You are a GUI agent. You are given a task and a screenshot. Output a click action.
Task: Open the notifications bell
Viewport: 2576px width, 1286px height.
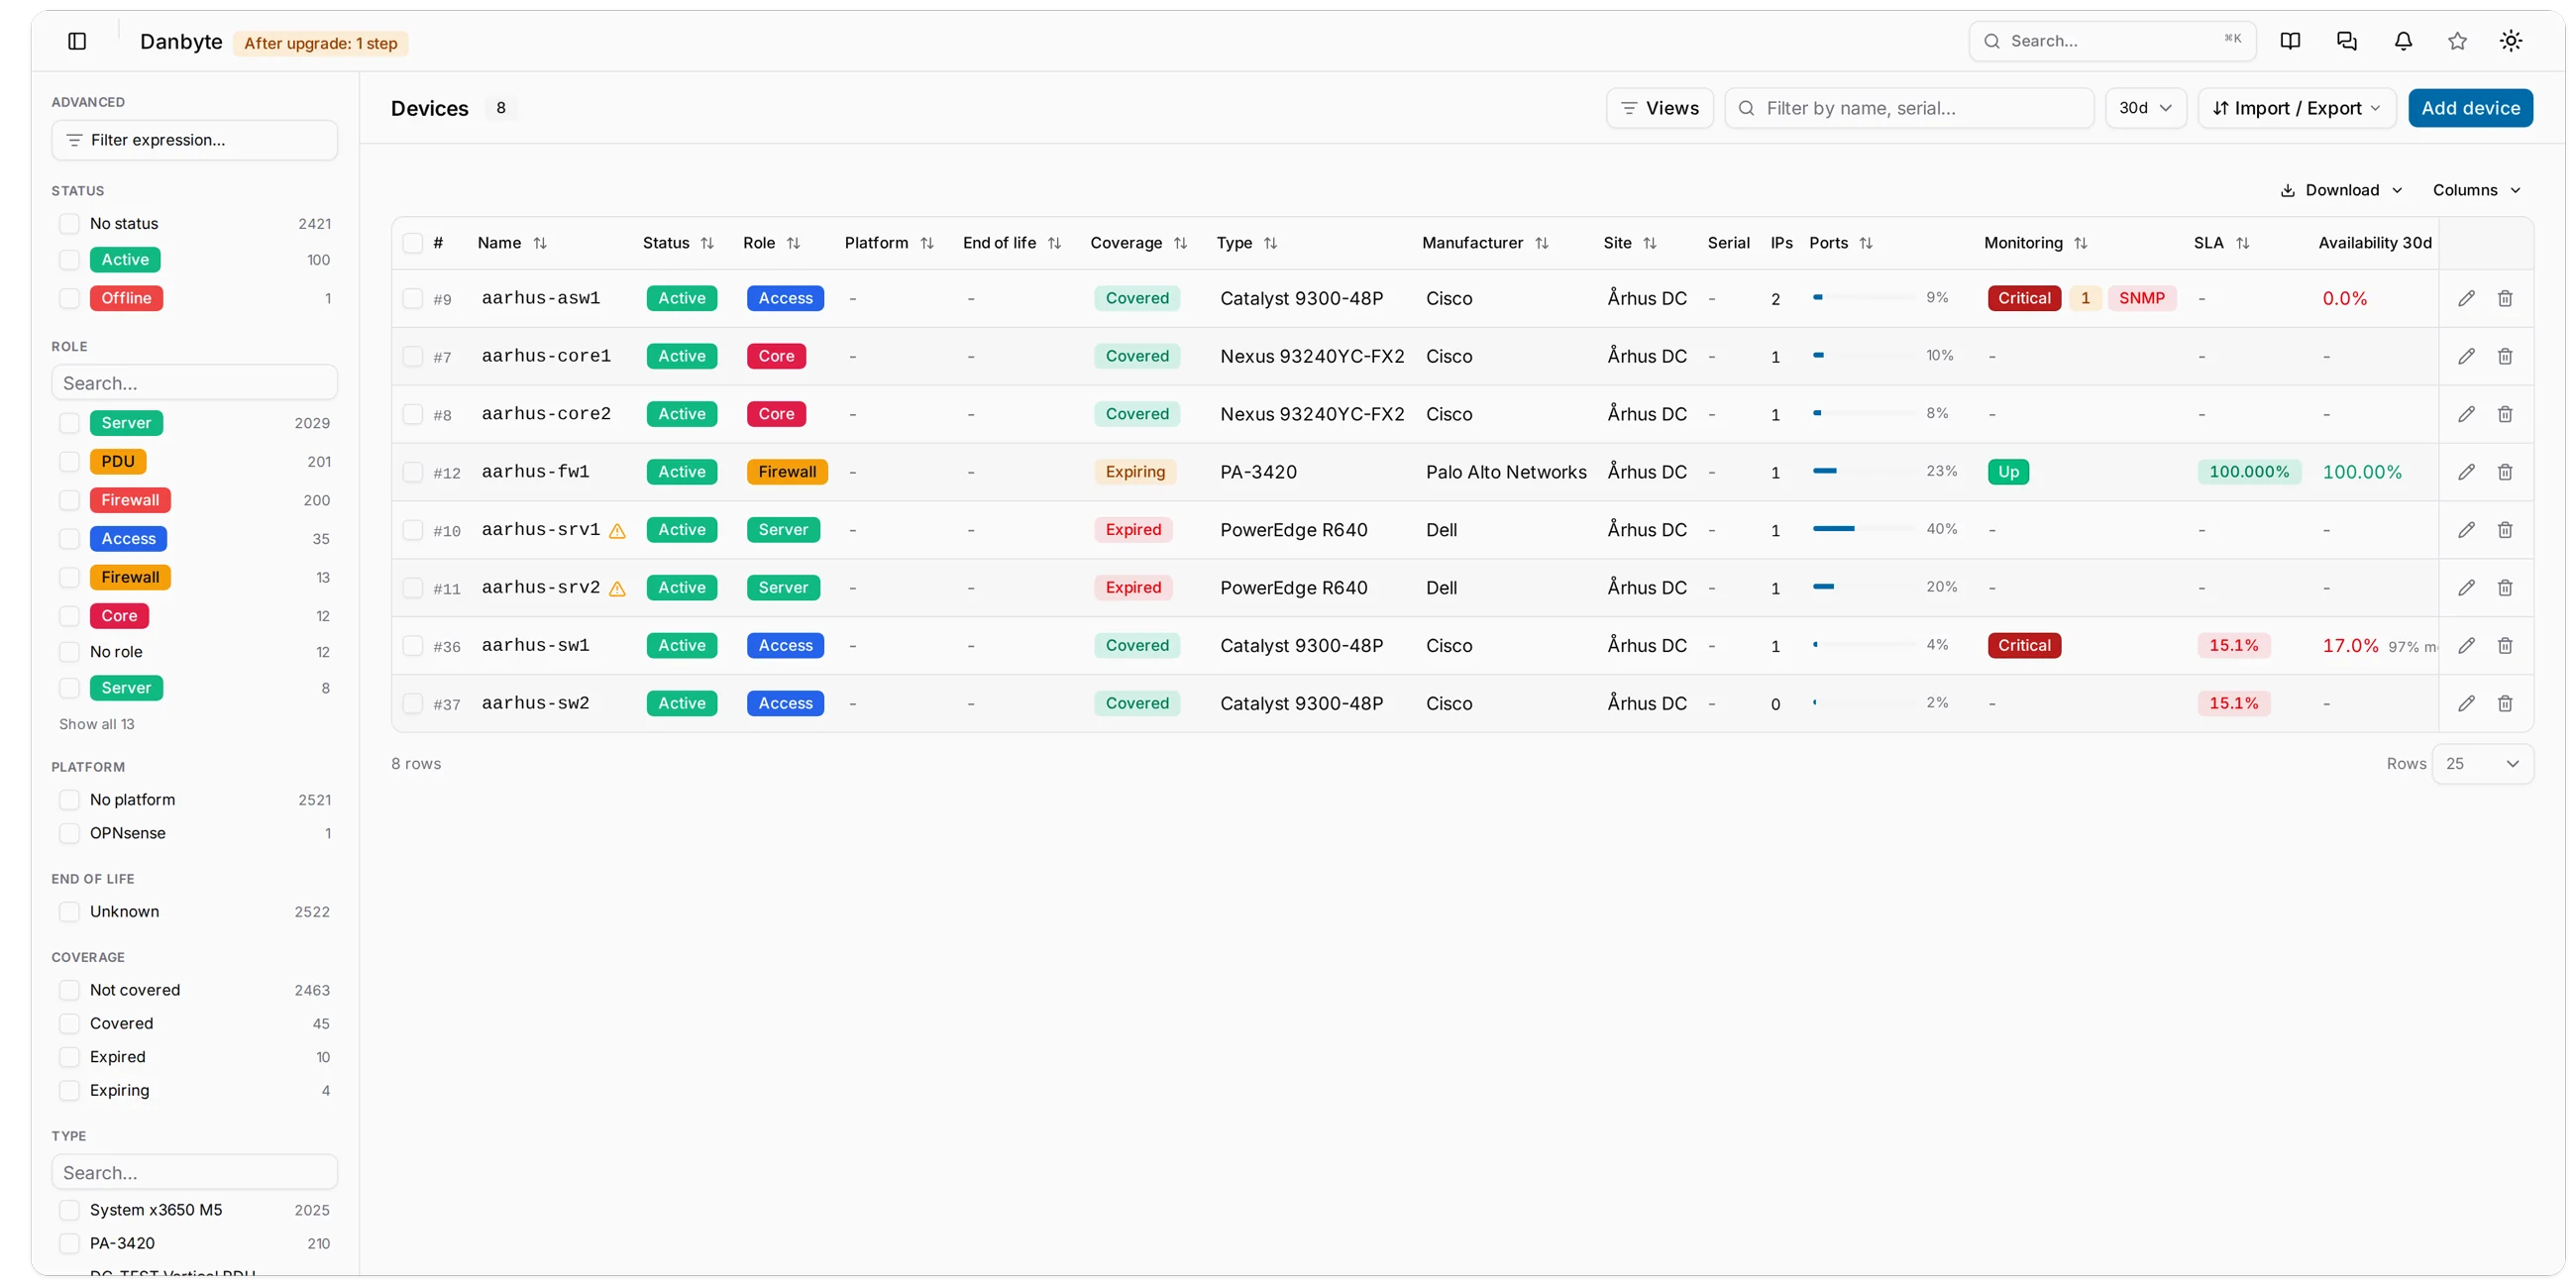click(x=2403, y=41)
